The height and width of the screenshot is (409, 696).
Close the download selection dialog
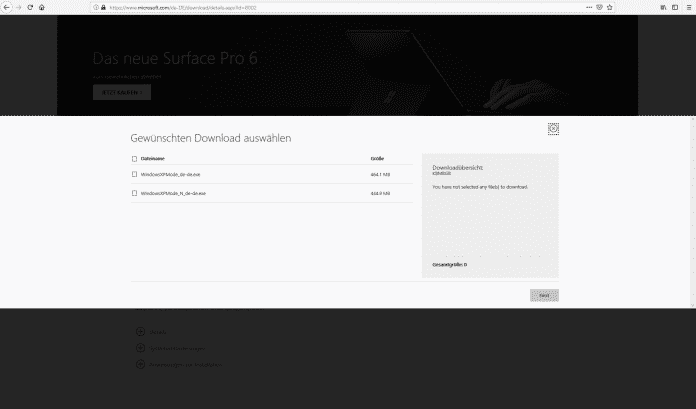pyautogui.click(x=553, y=128)
